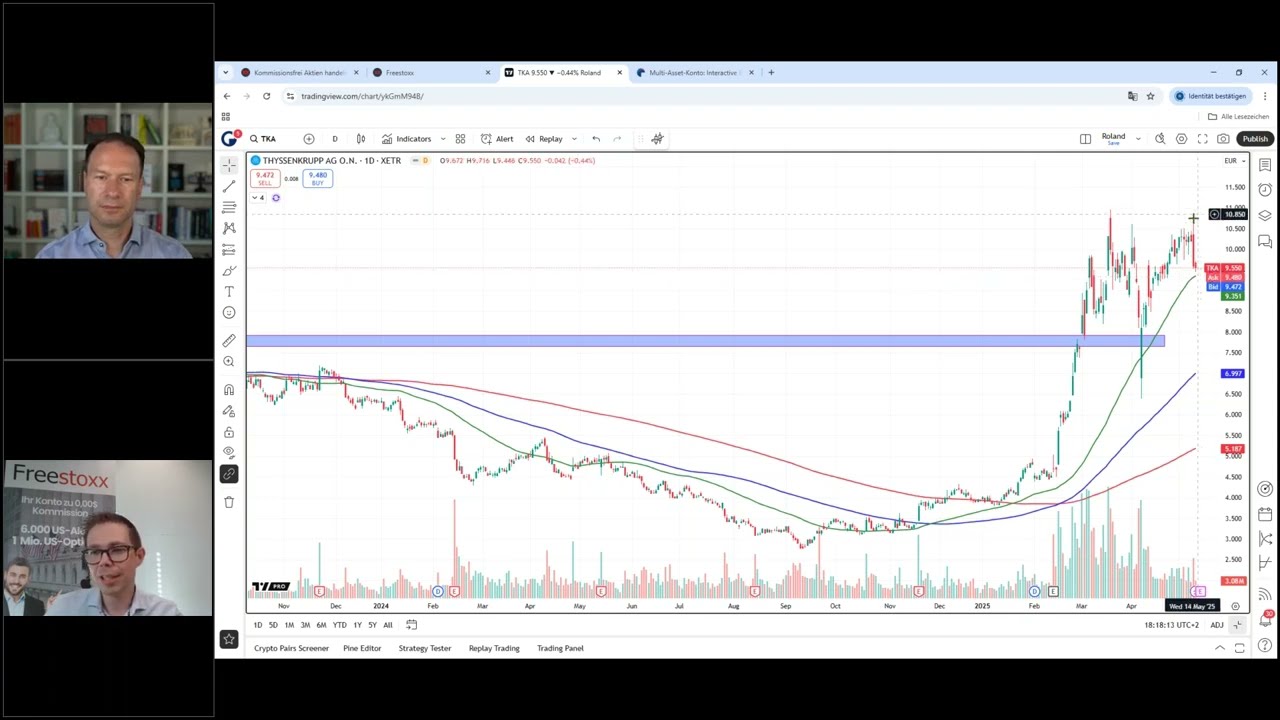Open the Crypto Pairs Screener tab
Screen dimensions: 1280x720
click(291, 648)
